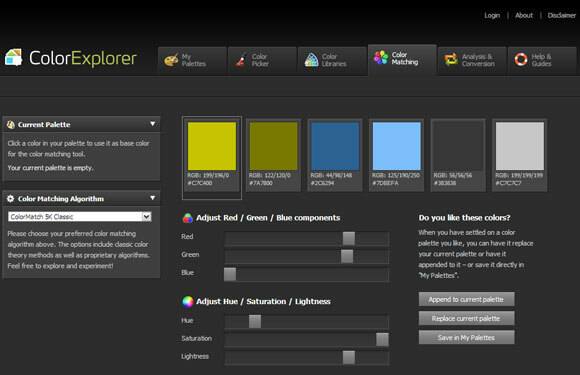Click the Help & Guides lifebuoy icon
This screenshot has width=580, height=375.
521,60
